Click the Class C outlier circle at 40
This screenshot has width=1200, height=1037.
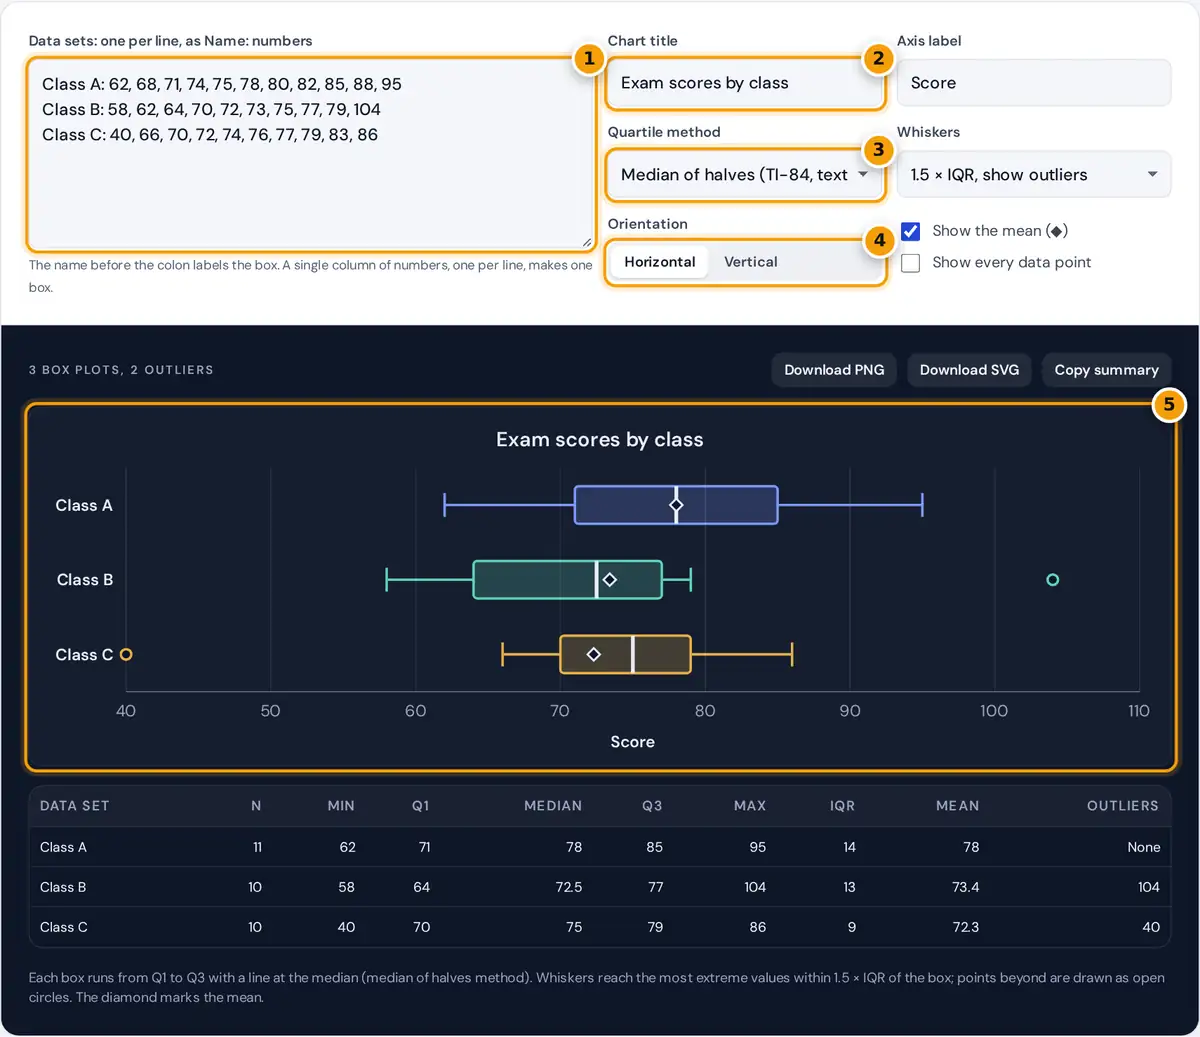126,655
